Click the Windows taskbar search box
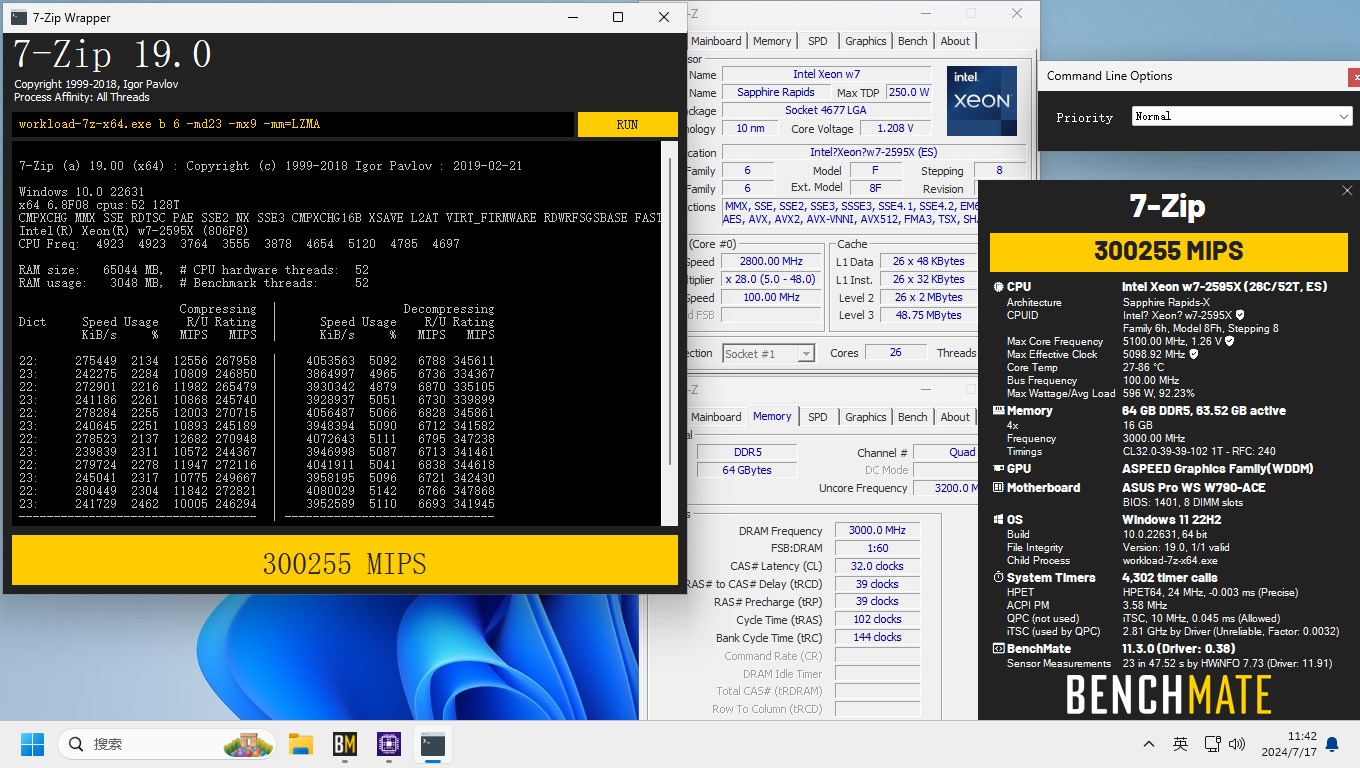Screen dimensions: 1360x768 (x=168, y=744)
